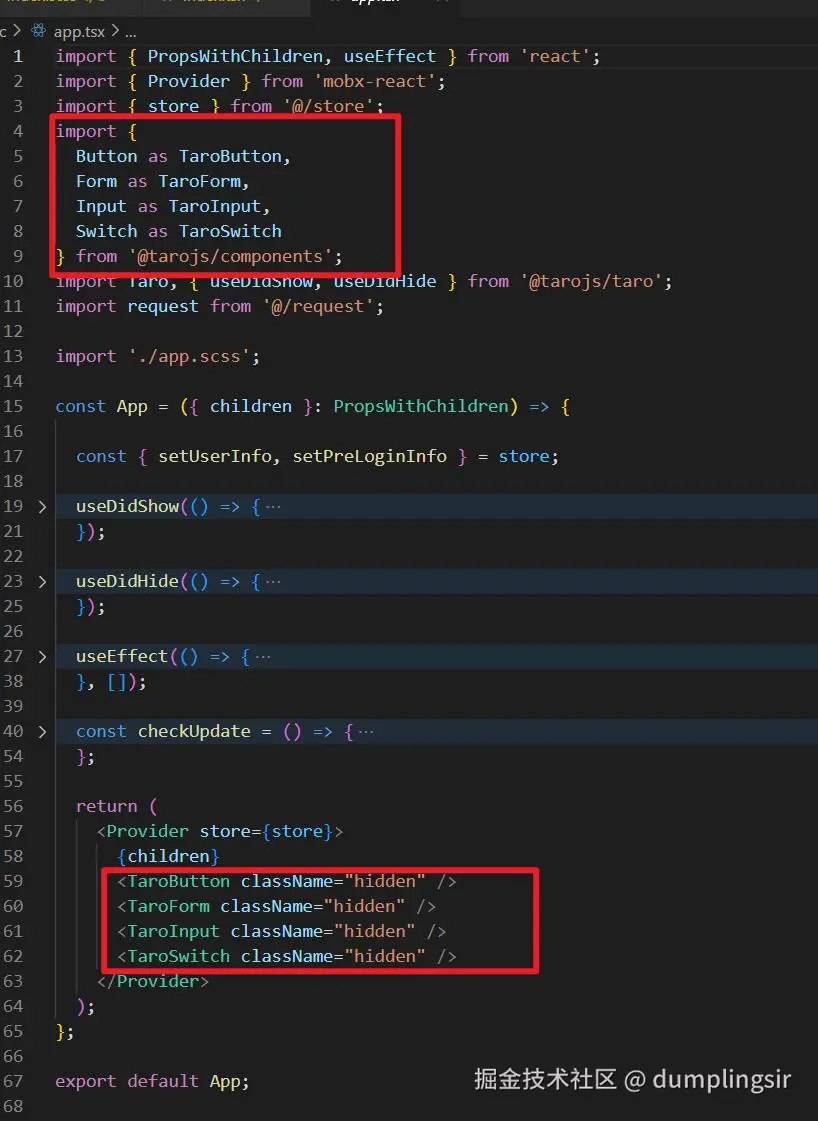
Task: Click the 'useDidHide' call on line 23
Action: coord(127,581)
